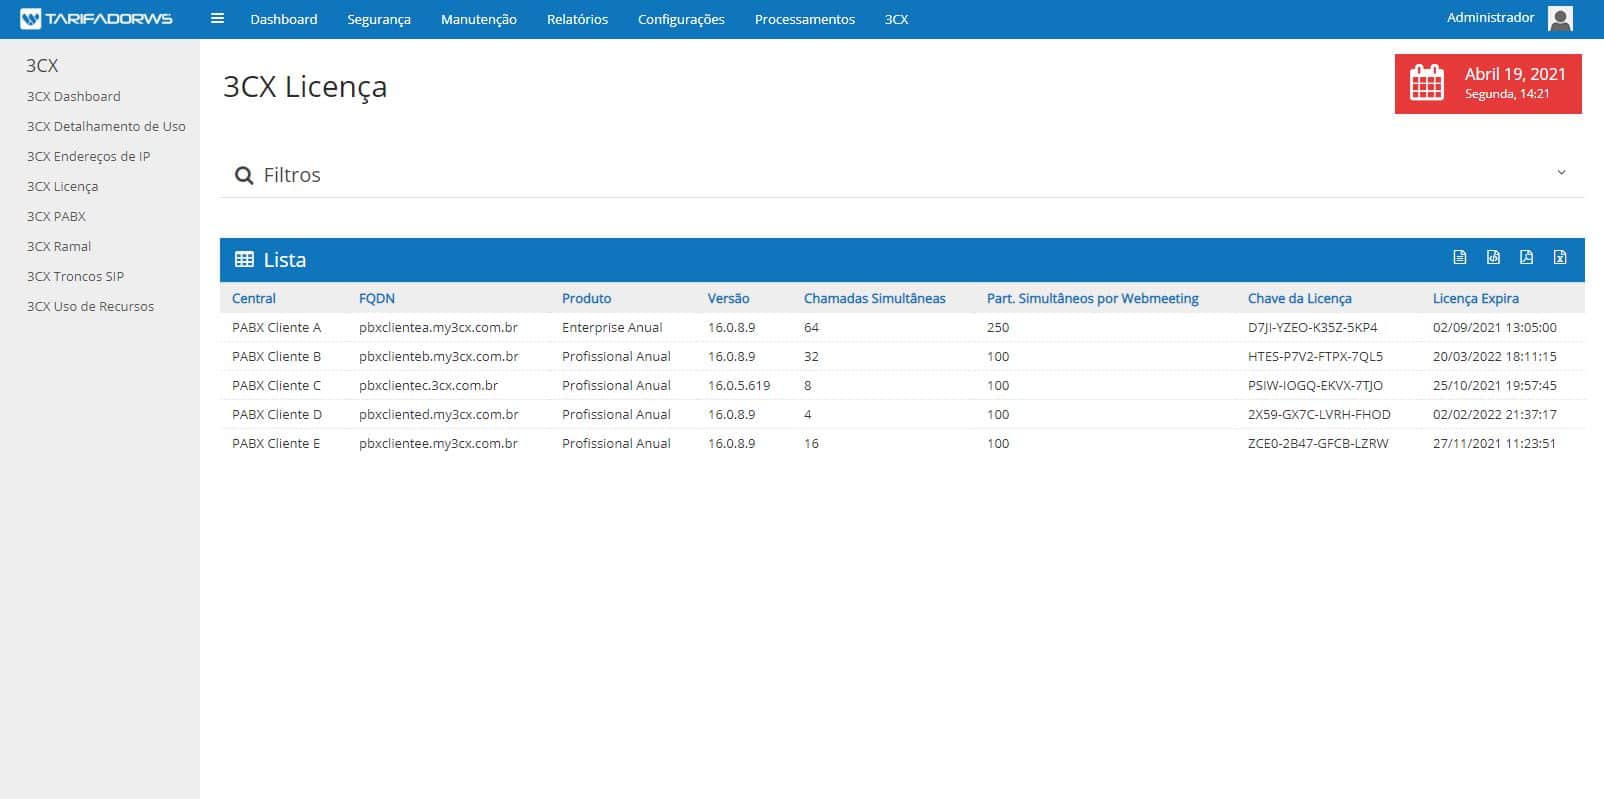Click the Enterprise Anual product cell
The height and width of the screenshot is (799, 1604).
coord(612,327)
